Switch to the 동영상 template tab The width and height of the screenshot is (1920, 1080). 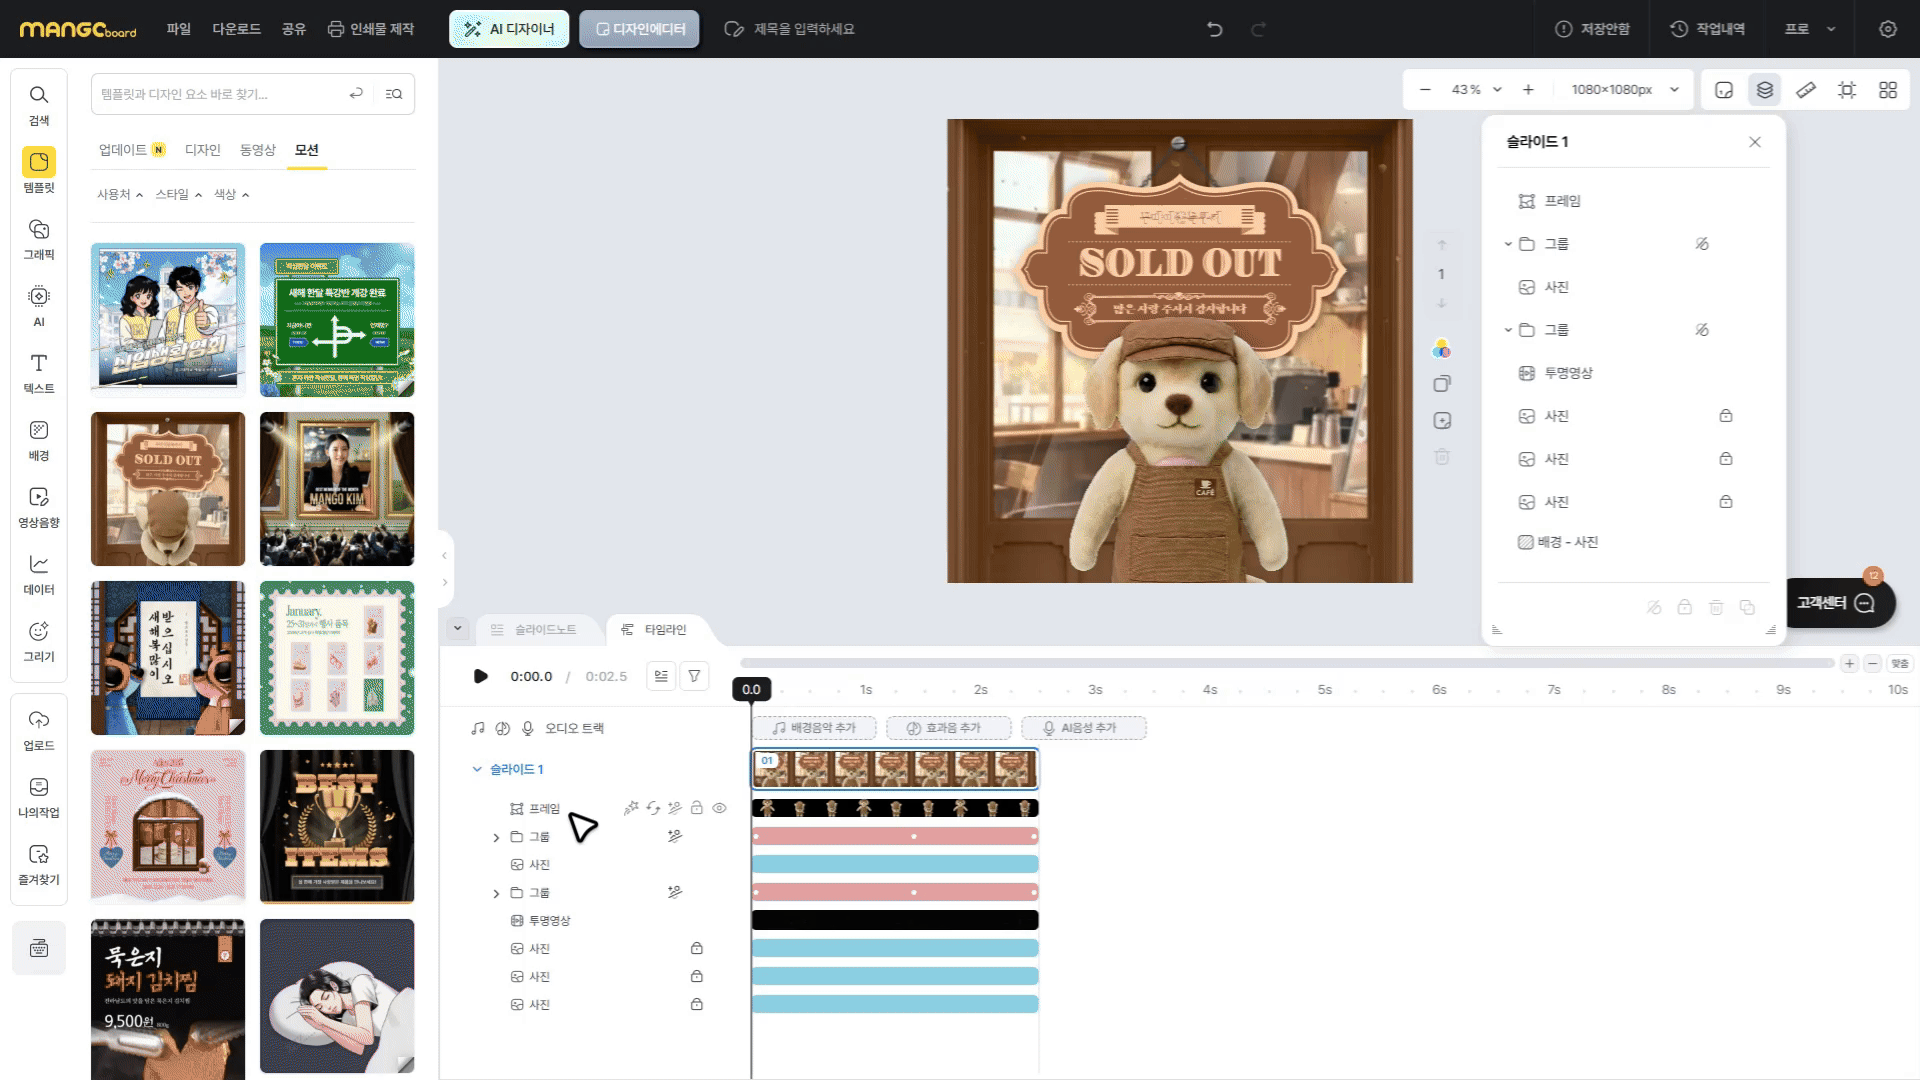click(257, 150)
